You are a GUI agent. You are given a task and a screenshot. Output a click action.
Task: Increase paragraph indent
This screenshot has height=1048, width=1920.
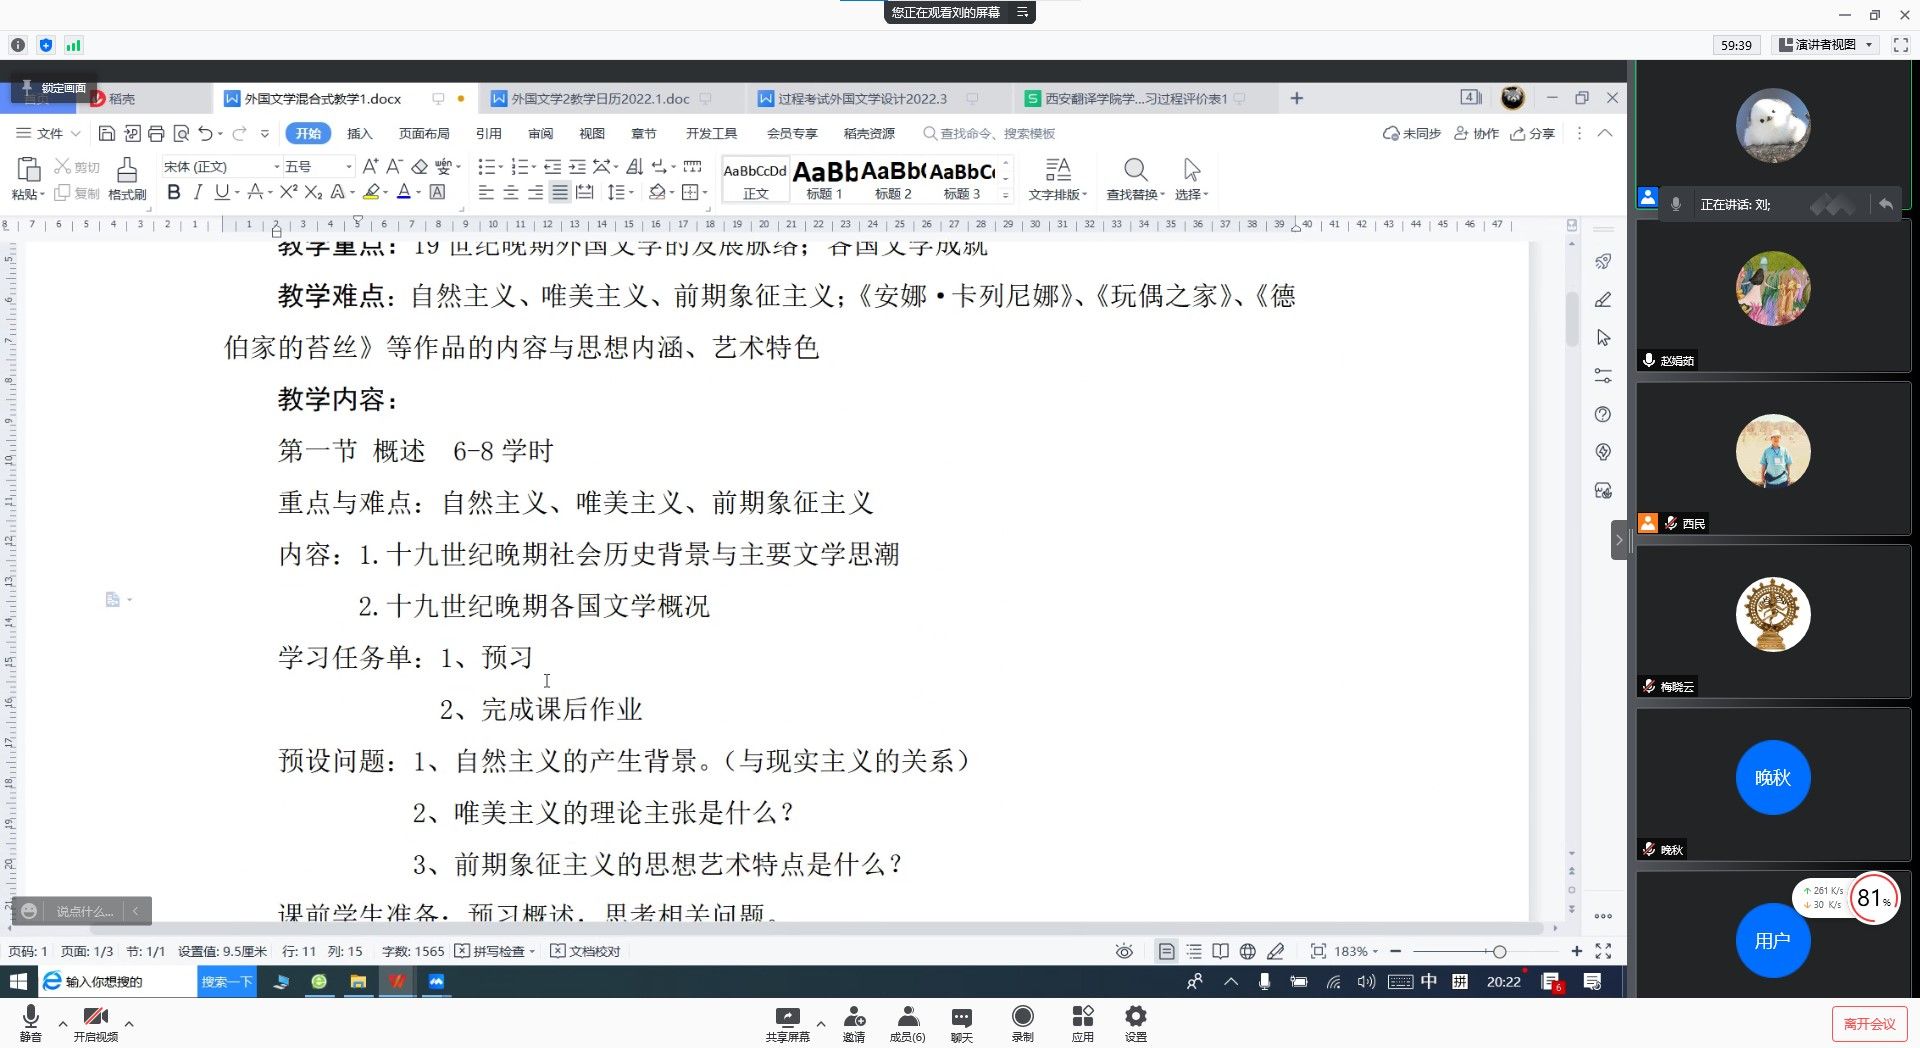[x=577, y=166]
